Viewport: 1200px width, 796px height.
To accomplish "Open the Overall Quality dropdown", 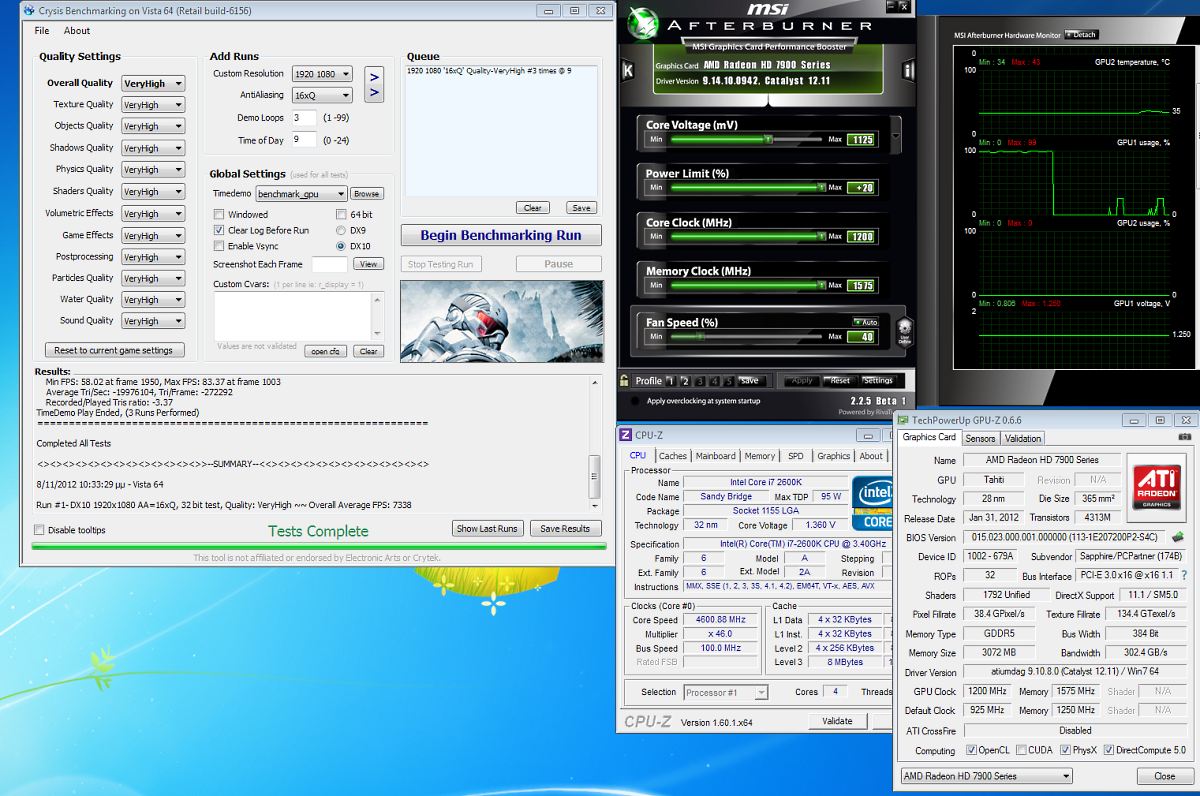I will tap(153, 84).
